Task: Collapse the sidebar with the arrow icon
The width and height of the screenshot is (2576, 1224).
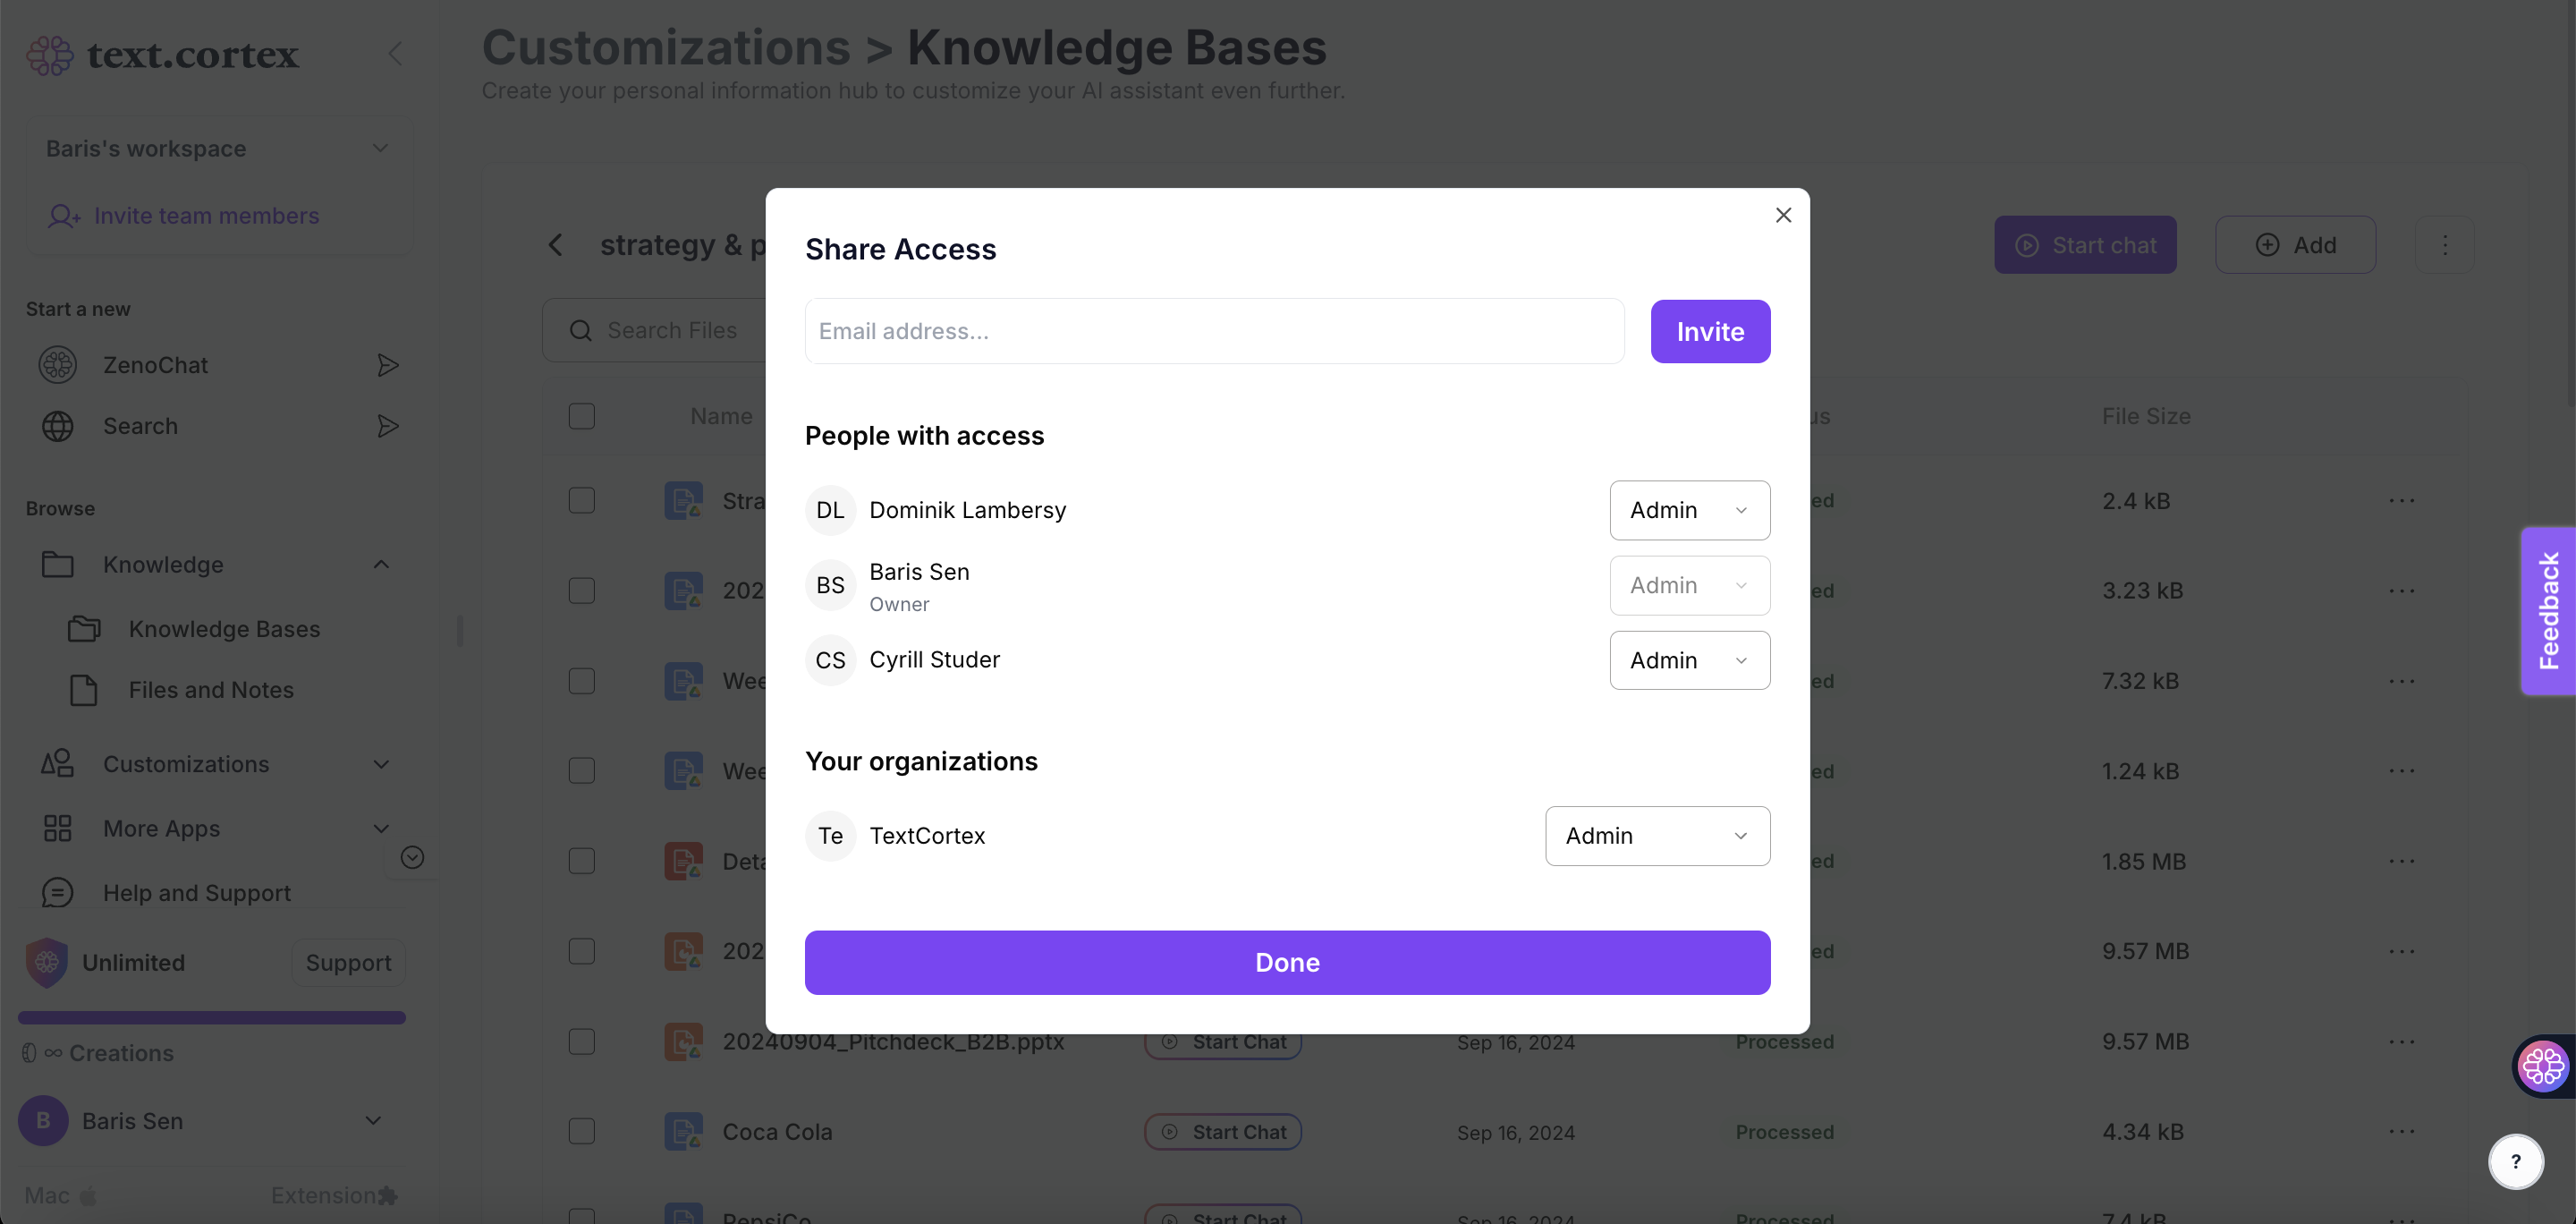Action: click(396, 53)
